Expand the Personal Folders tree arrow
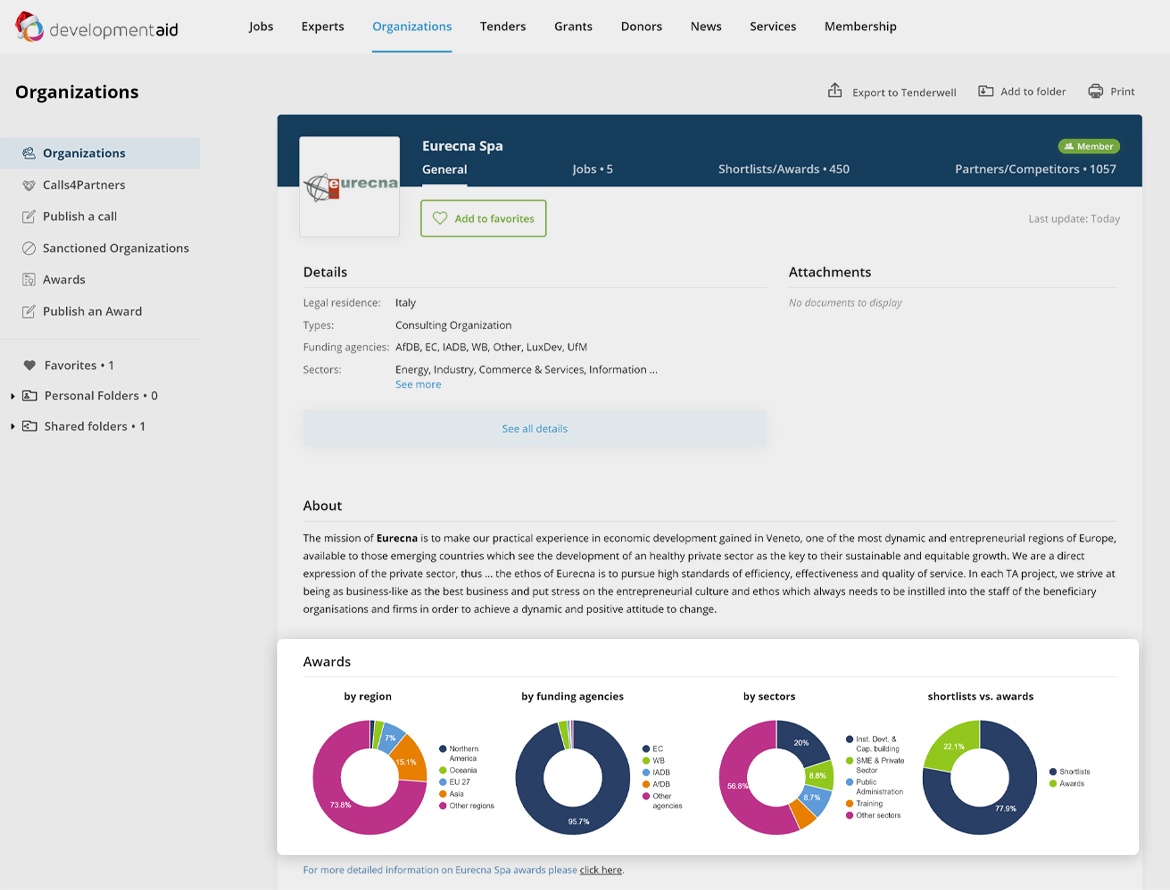 12,396
